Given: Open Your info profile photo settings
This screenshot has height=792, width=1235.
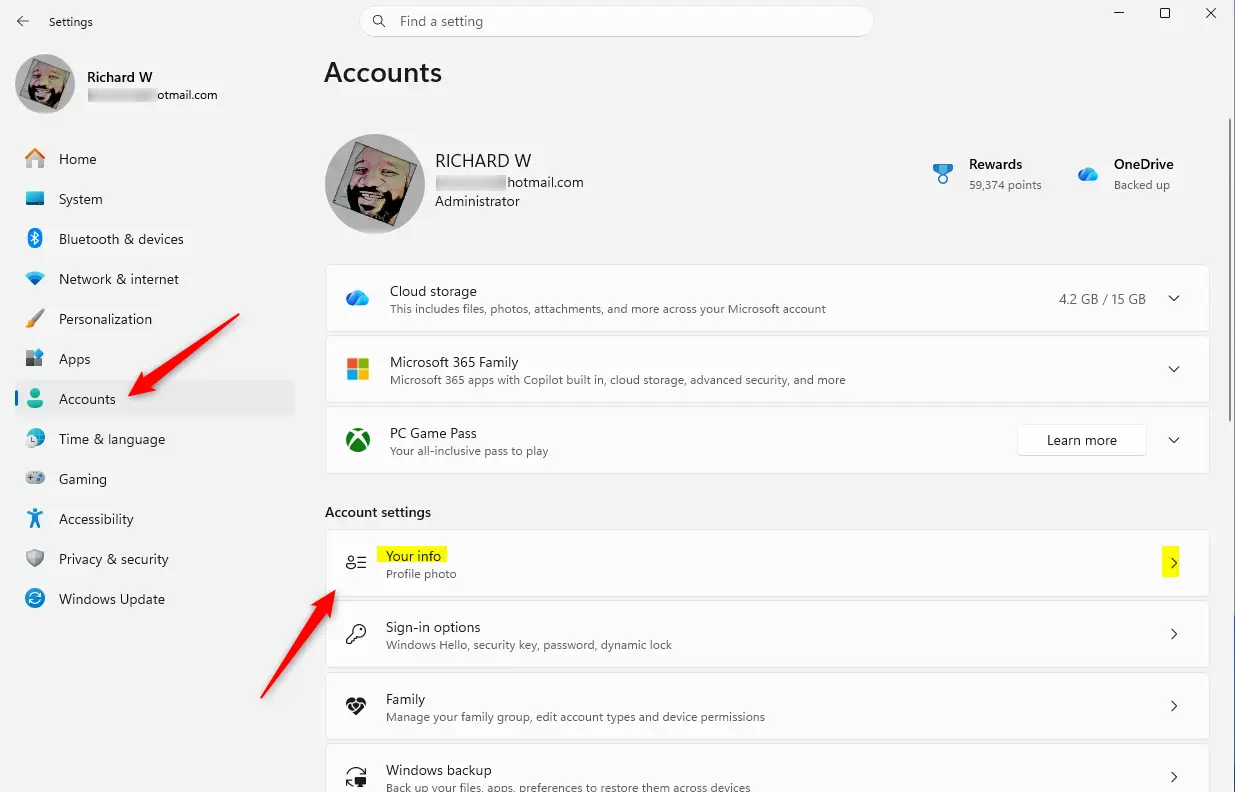Looking at the screenshot, I should (767, 564).
